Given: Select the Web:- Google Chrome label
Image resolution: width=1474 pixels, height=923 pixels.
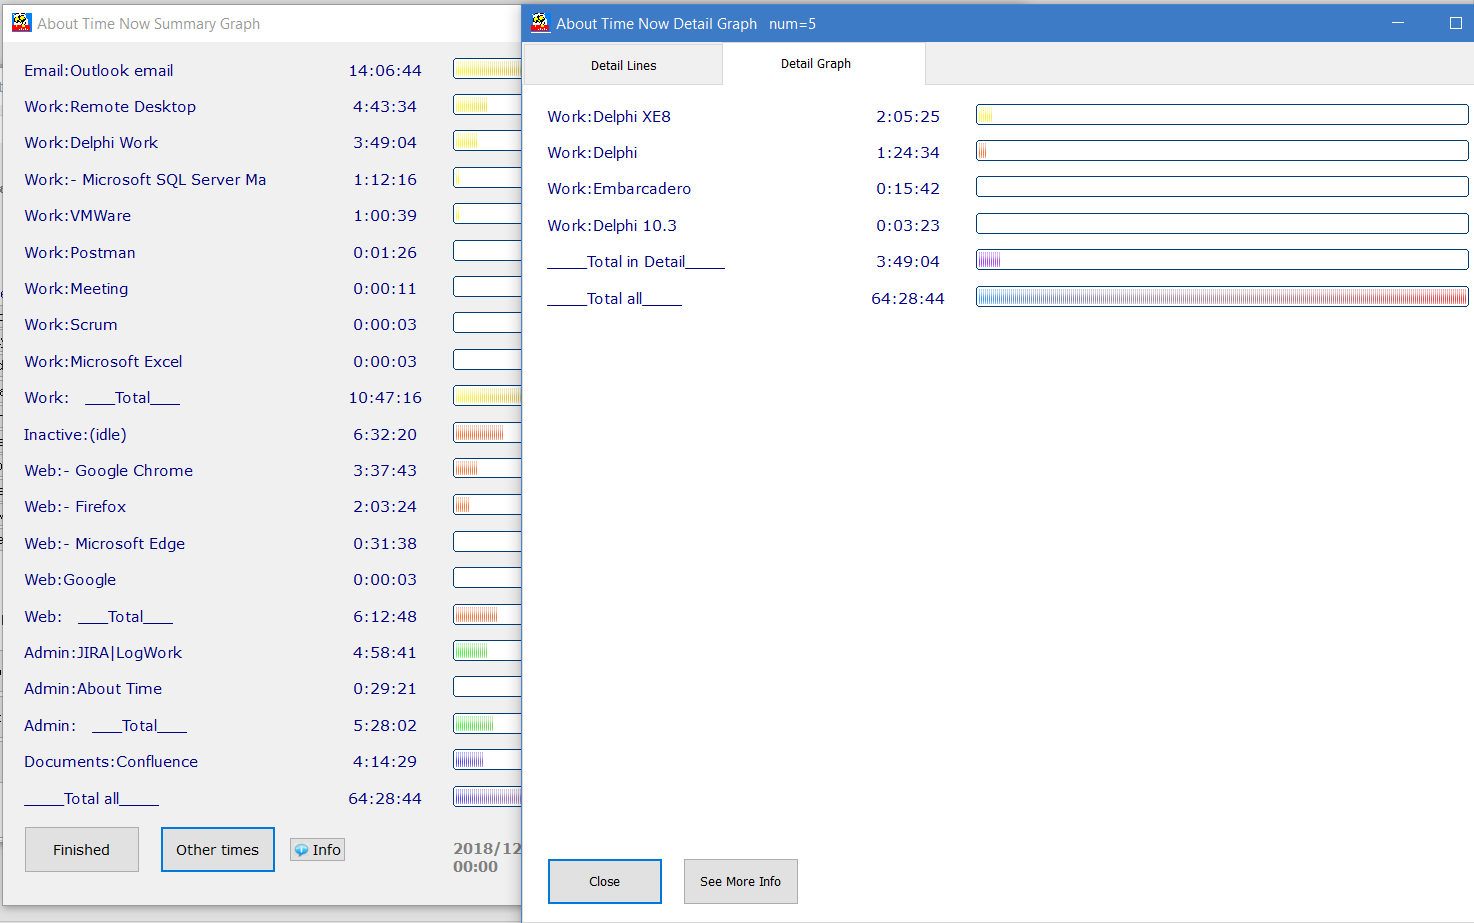Looking at the screenshot, I should pyautogui.click(x=108, y=471).
